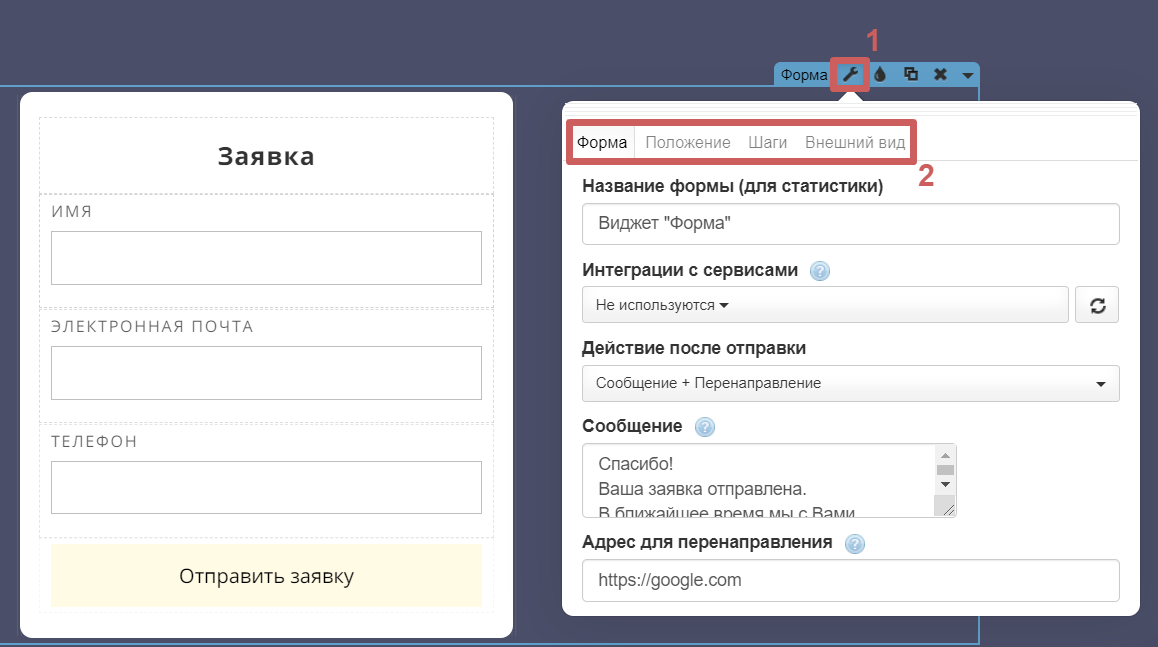Delete the form widget with X icon
This screenshot has width=1158, height=647.
coord(940,74)
